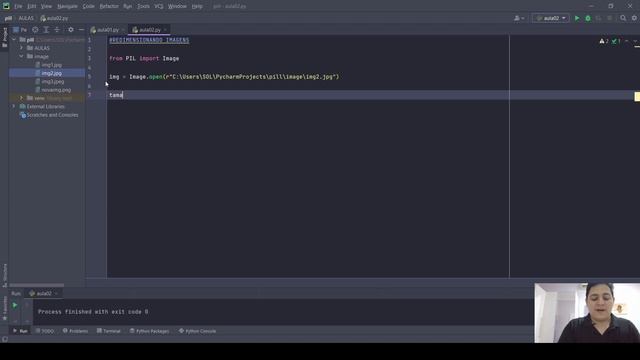Open the Refactor menu
The image size is (640, 360).
pyautogui.click(x=109, y=6)
